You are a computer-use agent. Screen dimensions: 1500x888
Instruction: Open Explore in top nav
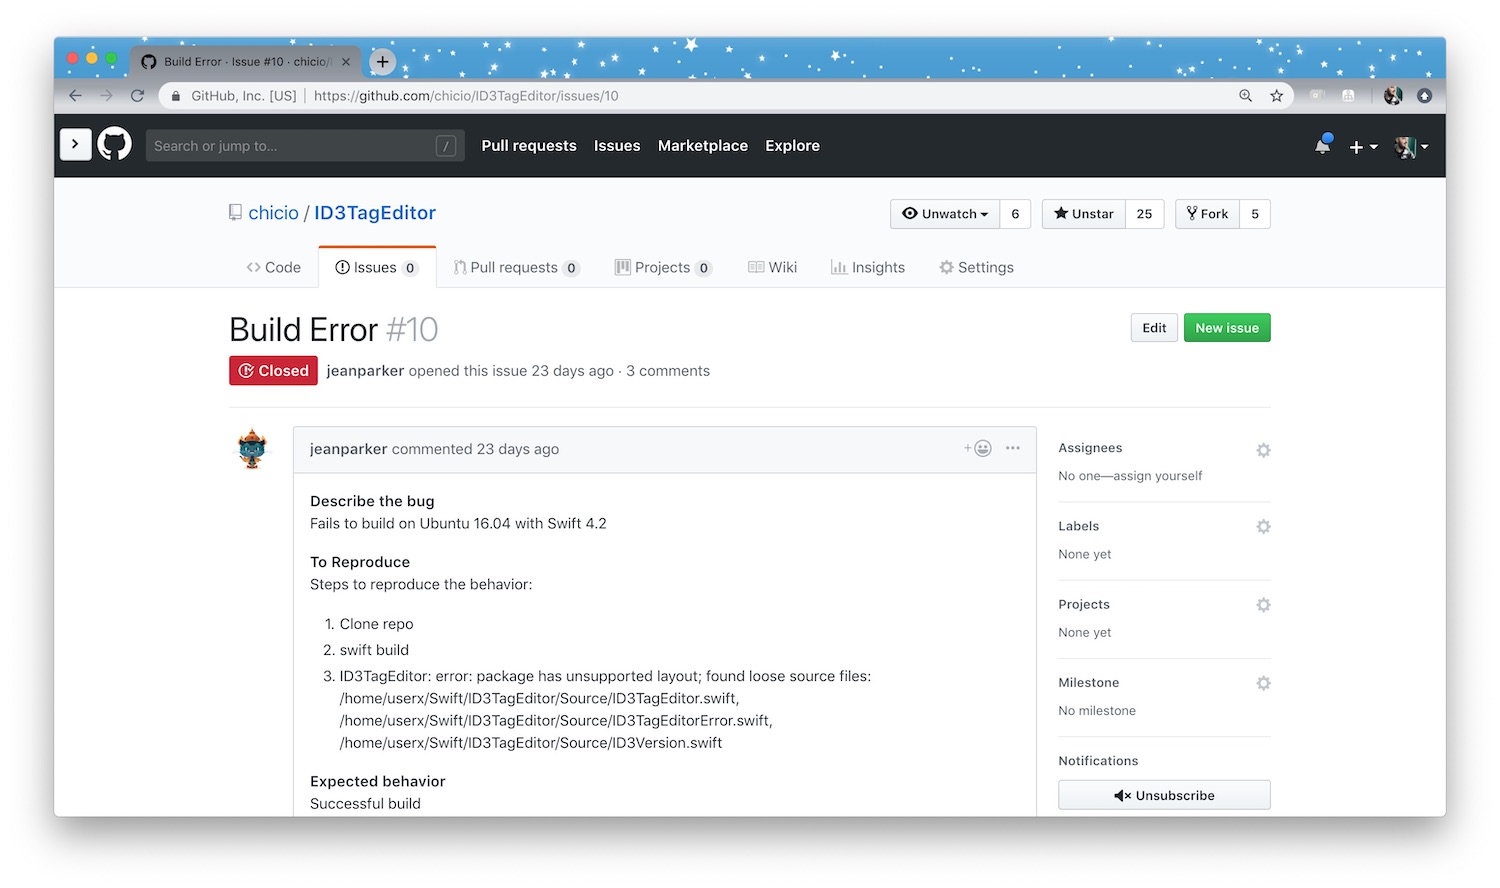(x=792, y=146)
